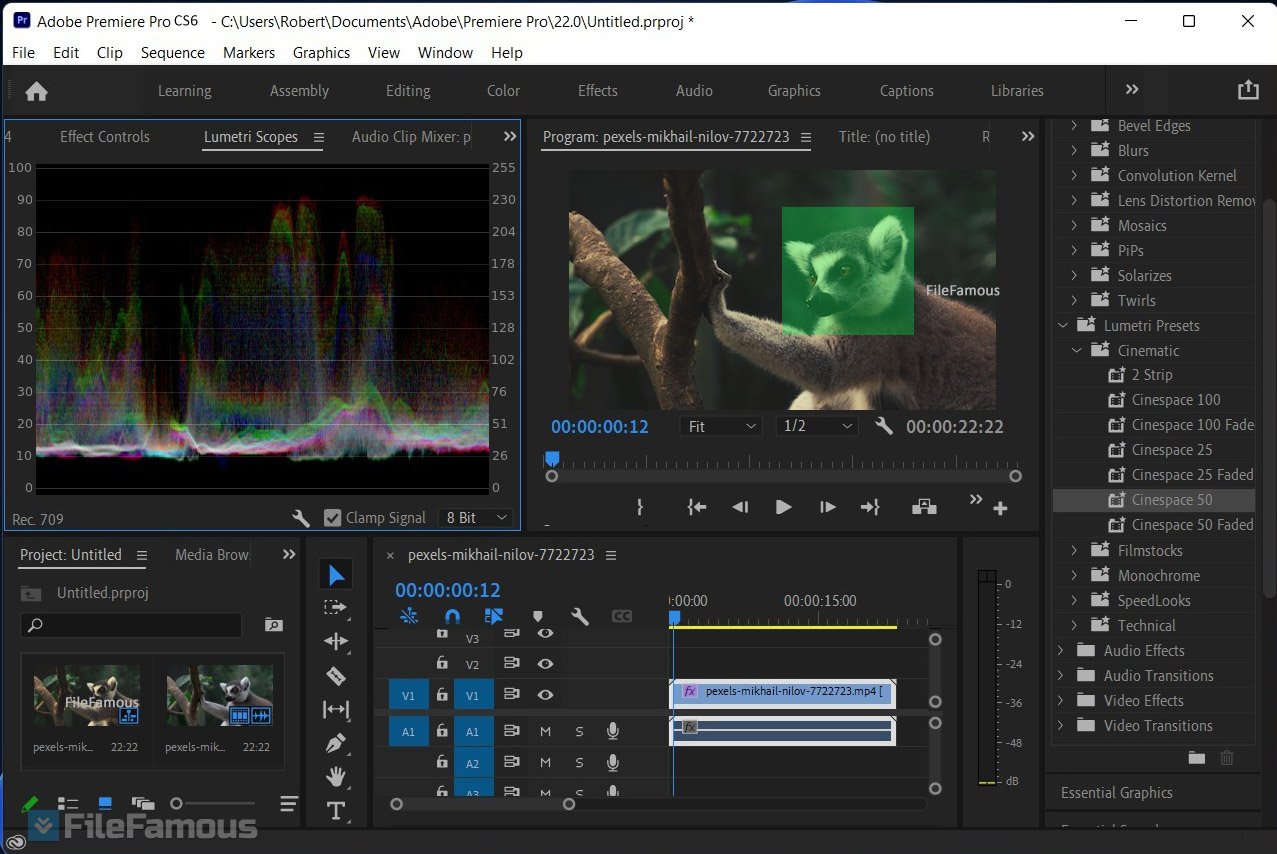Open the button editor plus icon
Screen dimensions: 1277x854
(x=1000, y=509)
